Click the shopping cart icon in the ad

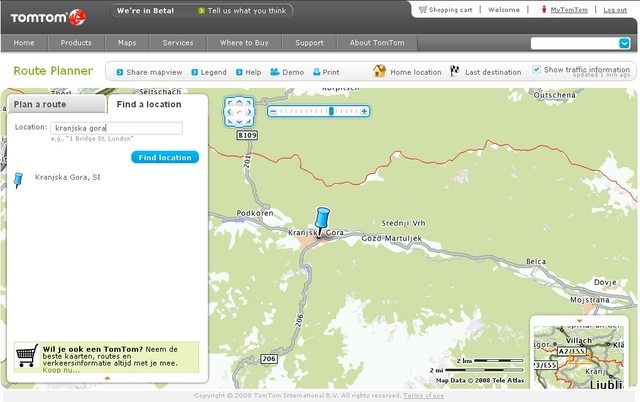pyautogui.click(x=27, y=355)
